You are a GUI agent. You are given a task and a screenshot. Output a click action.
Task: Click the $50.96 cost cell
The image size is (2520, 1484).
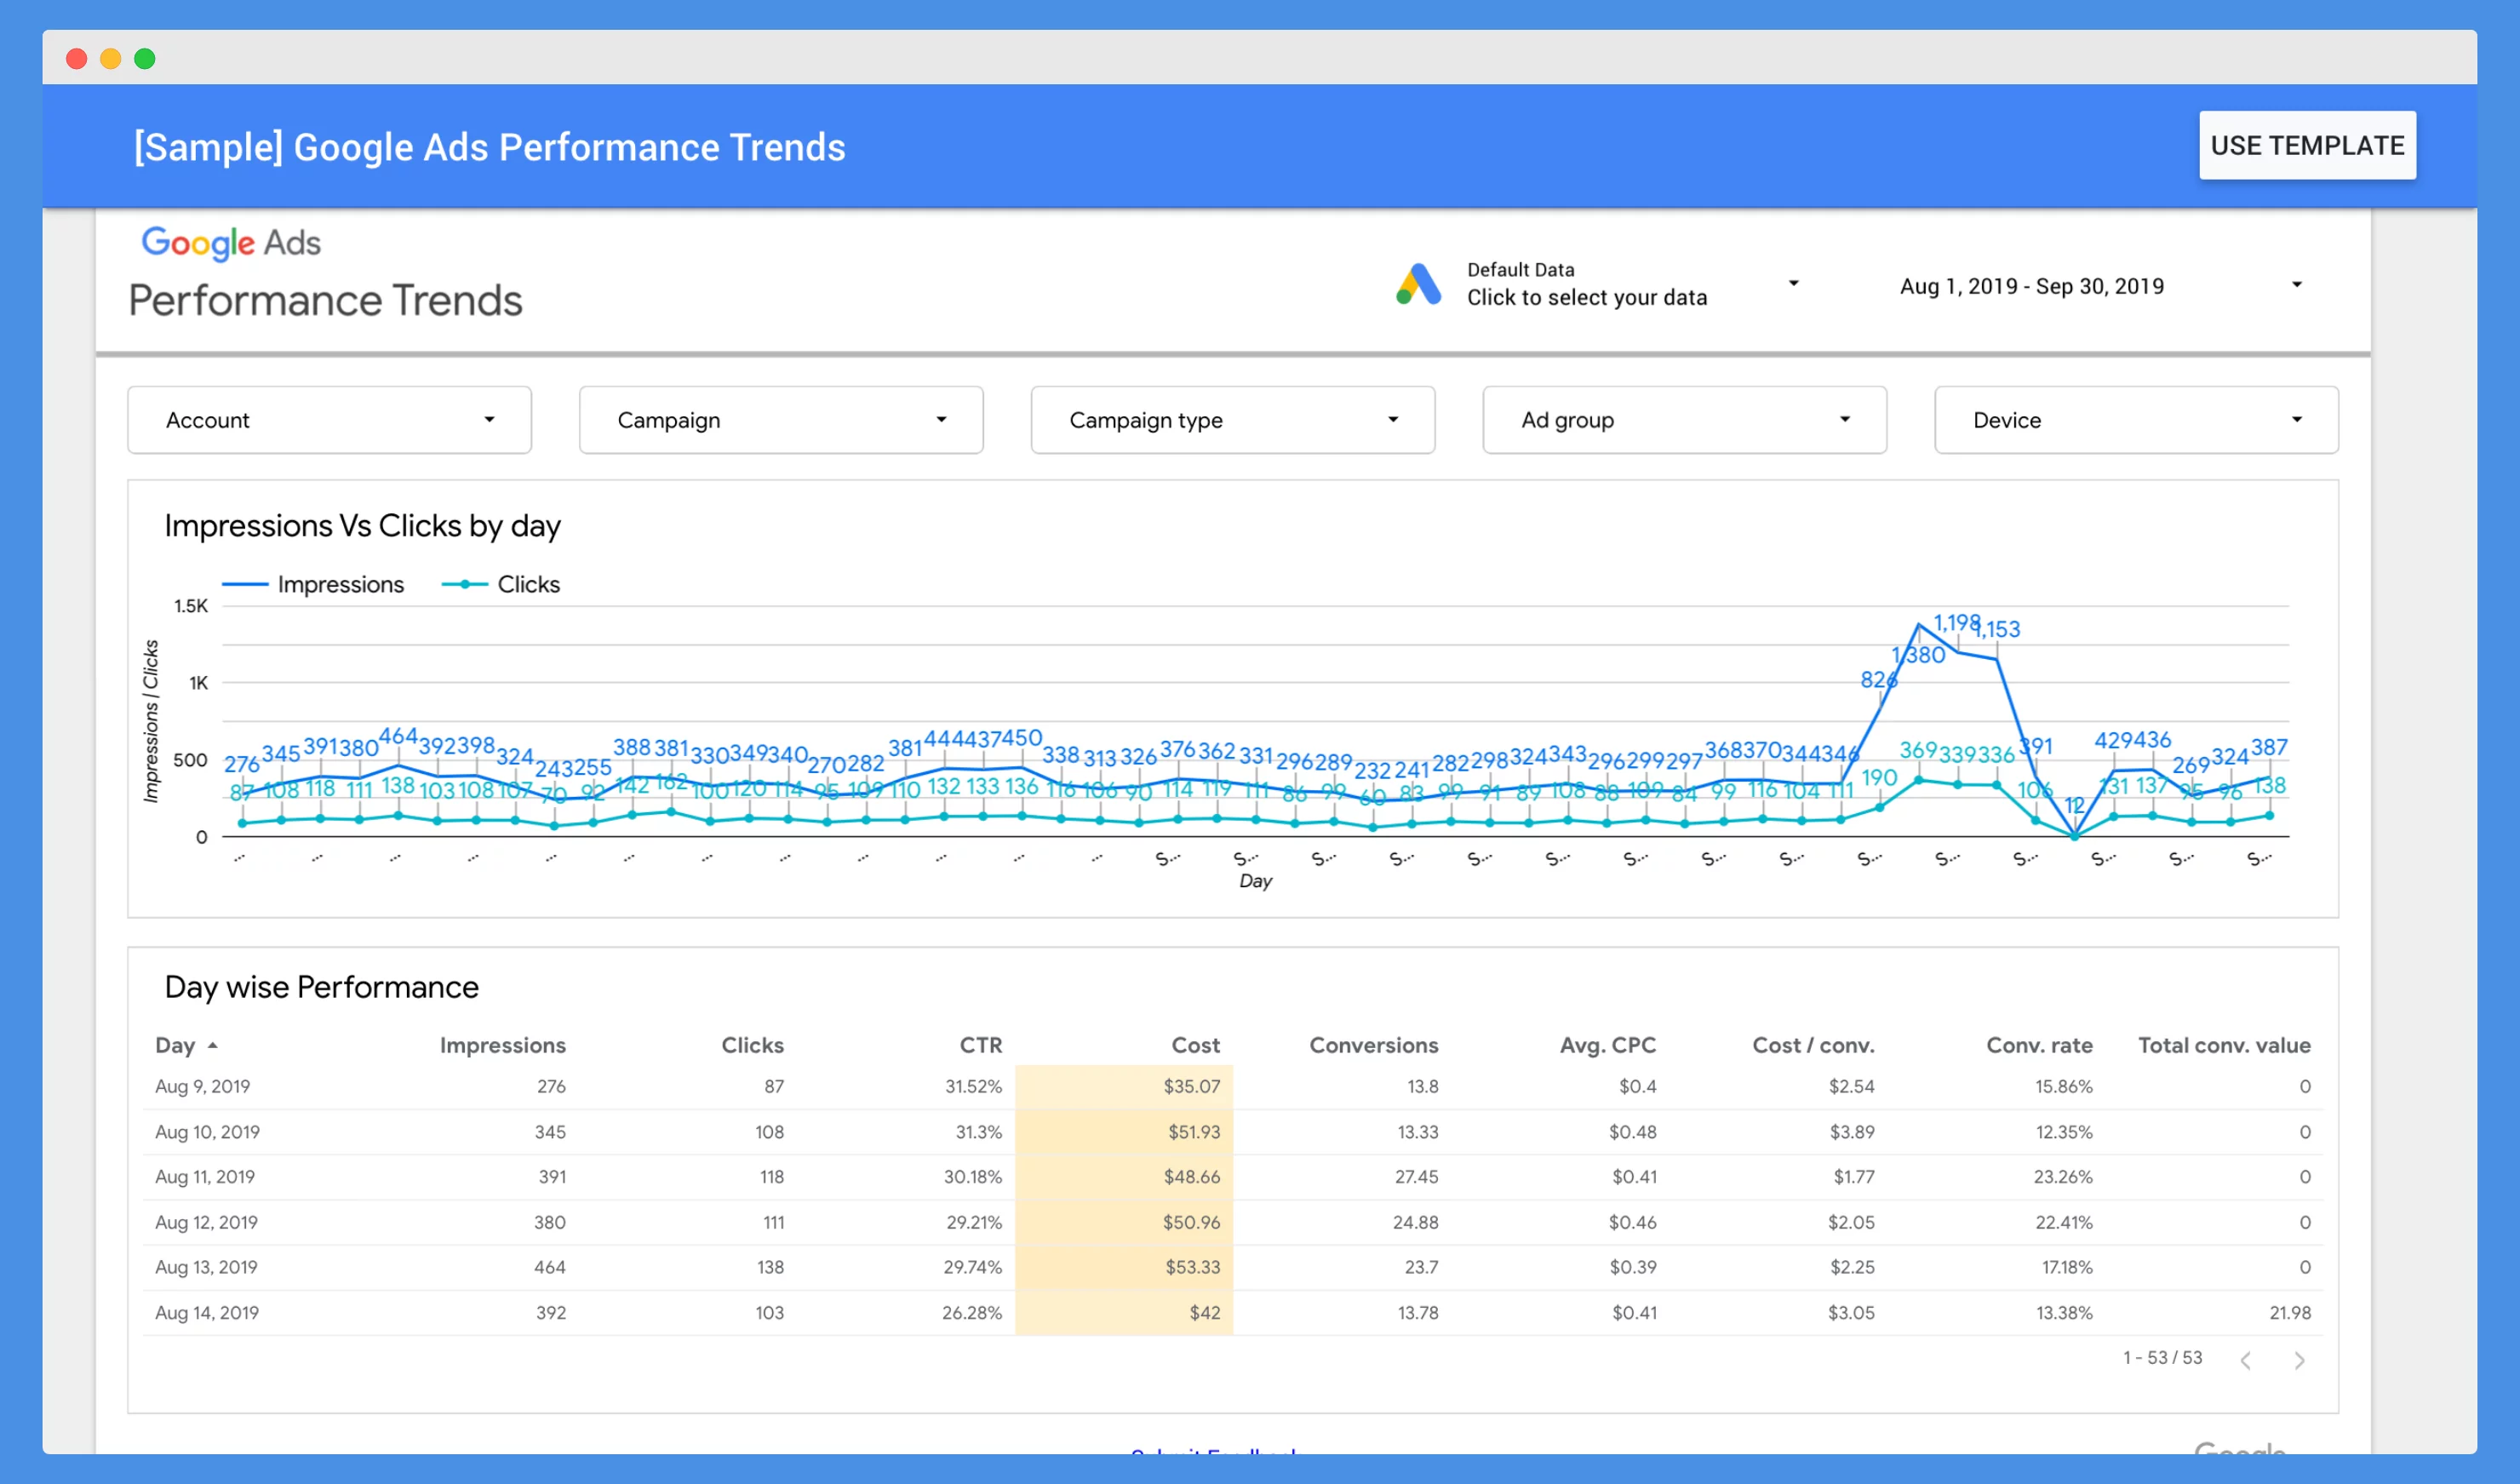click(x=1191, y=1222)
